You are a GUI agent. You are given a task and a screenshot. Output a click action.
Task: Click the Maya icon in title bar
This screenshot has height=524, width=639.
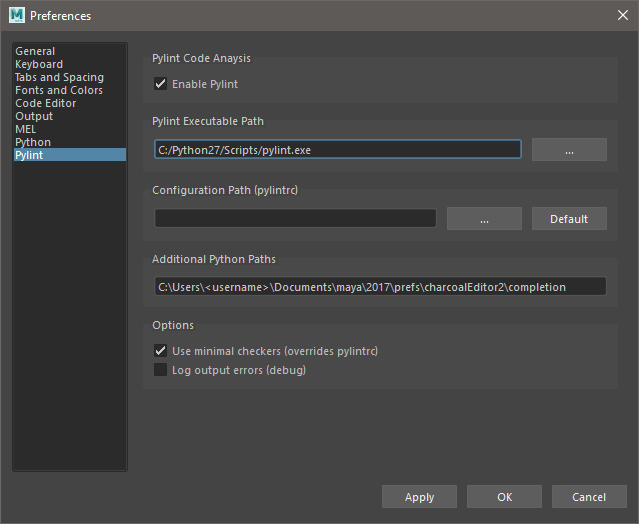pos(15,15)
